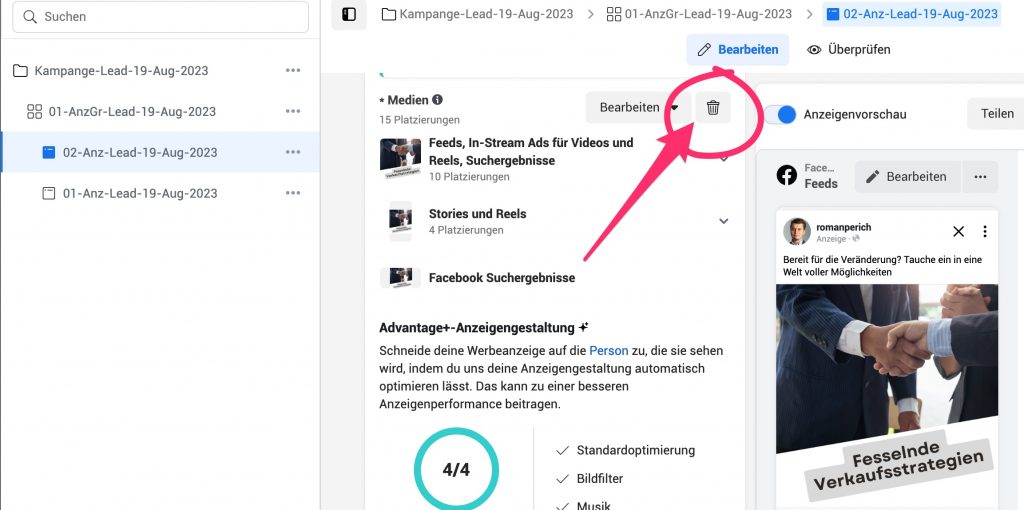Select 01-Anz-Lead-19-Aug-2023 in the sidebar tree
The width and height of the screenshot is (1024, 510).
coord(140,193)
